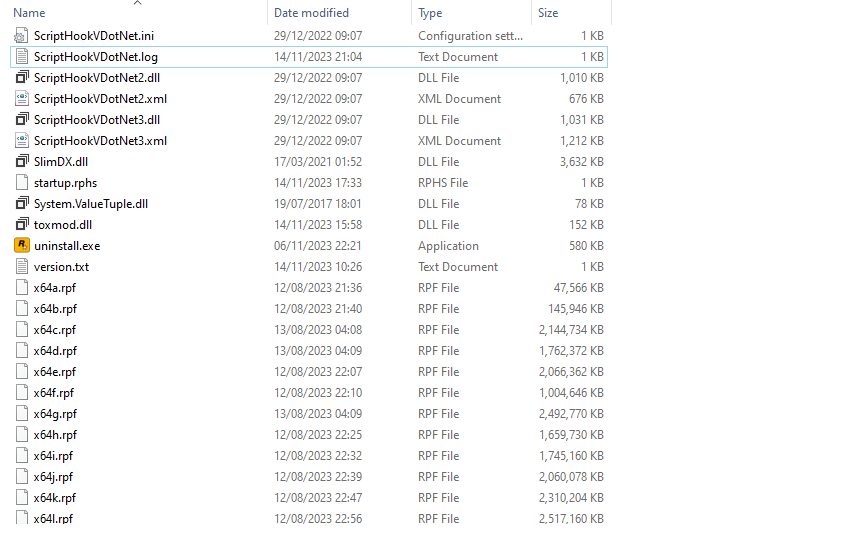Image resolution: width=862 pixels, height=536 pixels.
Task: Click the ScriptHookVDotNet2.dll file icon
Action: click(22, 78)
